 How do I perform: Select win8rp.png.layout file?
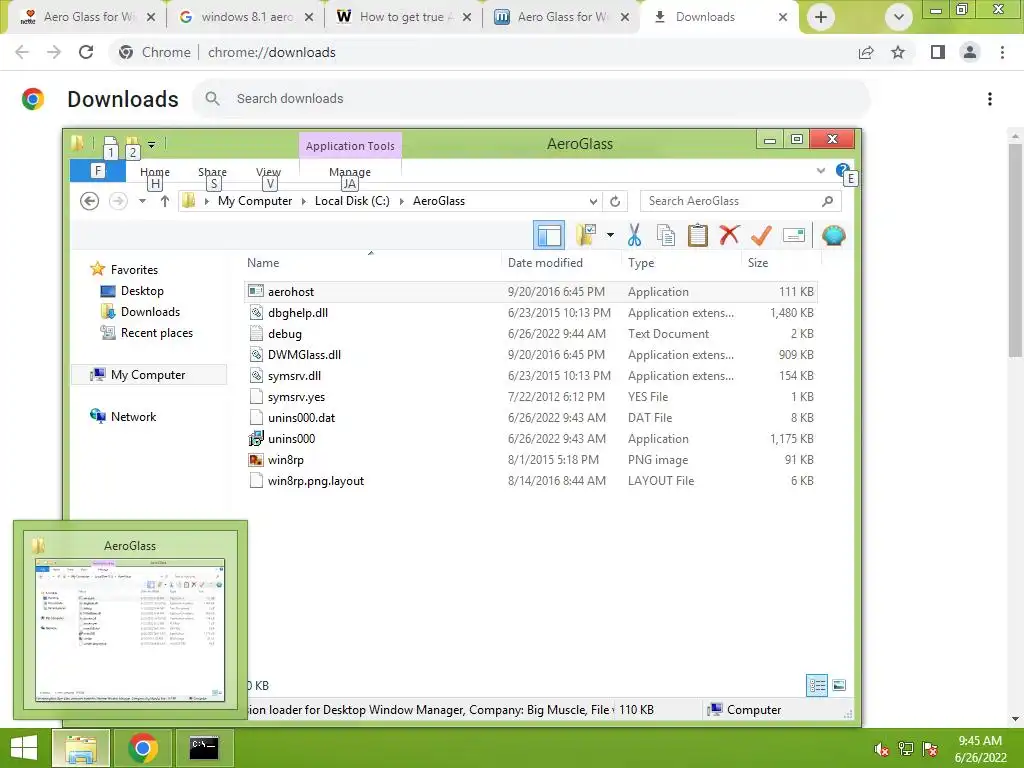click(x=530, y=481)
